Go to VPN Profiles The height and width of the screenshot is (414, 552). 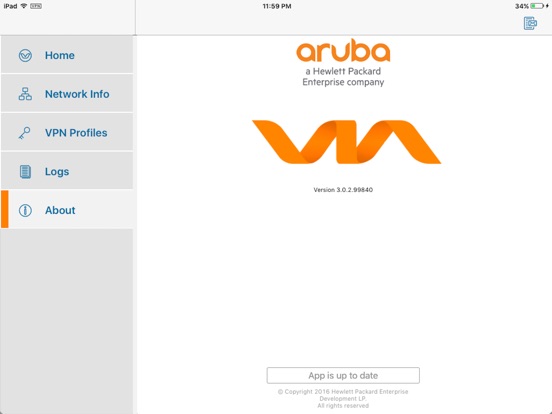point(67,133)
